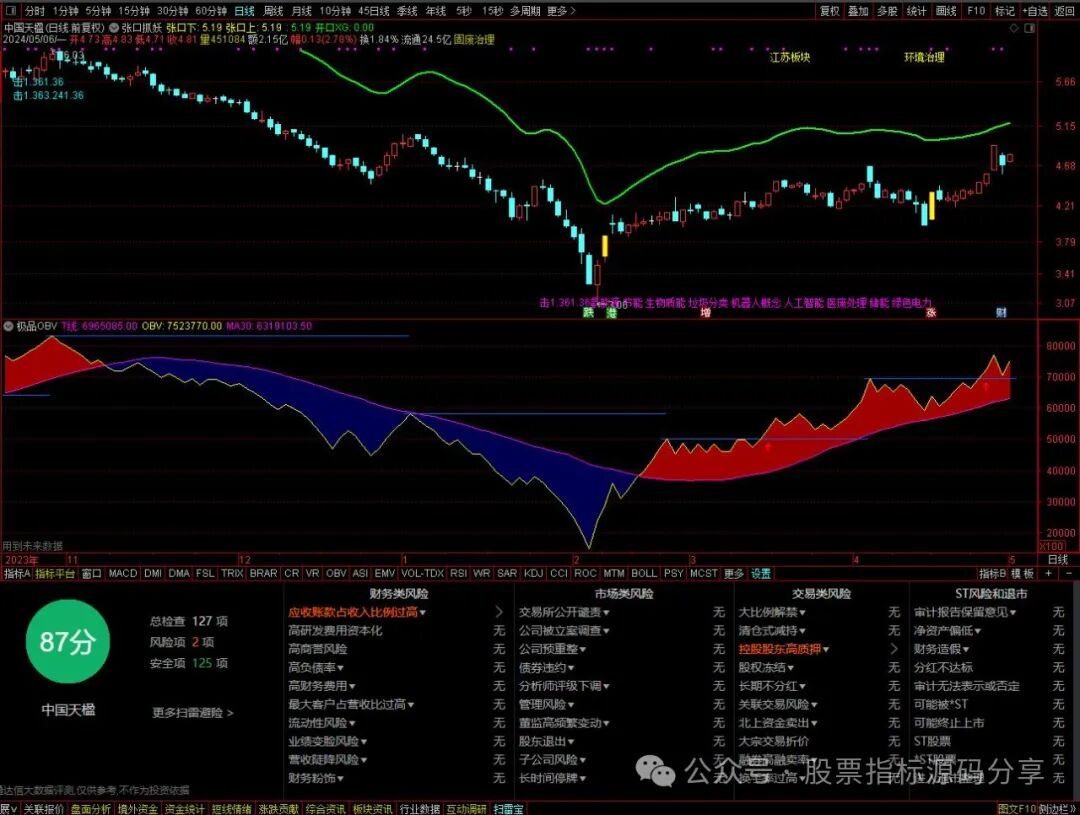
Task: Click 指标A selector in indicator bar
Action: [17, 573]
